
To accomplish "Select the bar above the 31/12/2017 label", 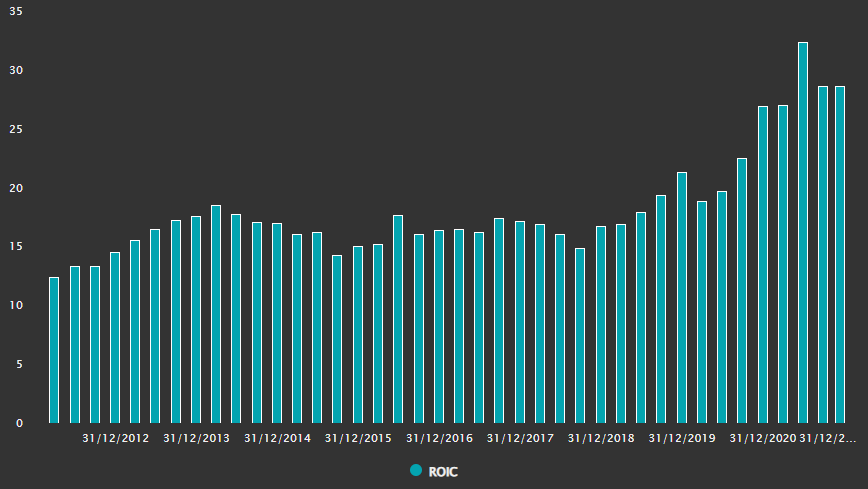I will click(x=520, y=322).
